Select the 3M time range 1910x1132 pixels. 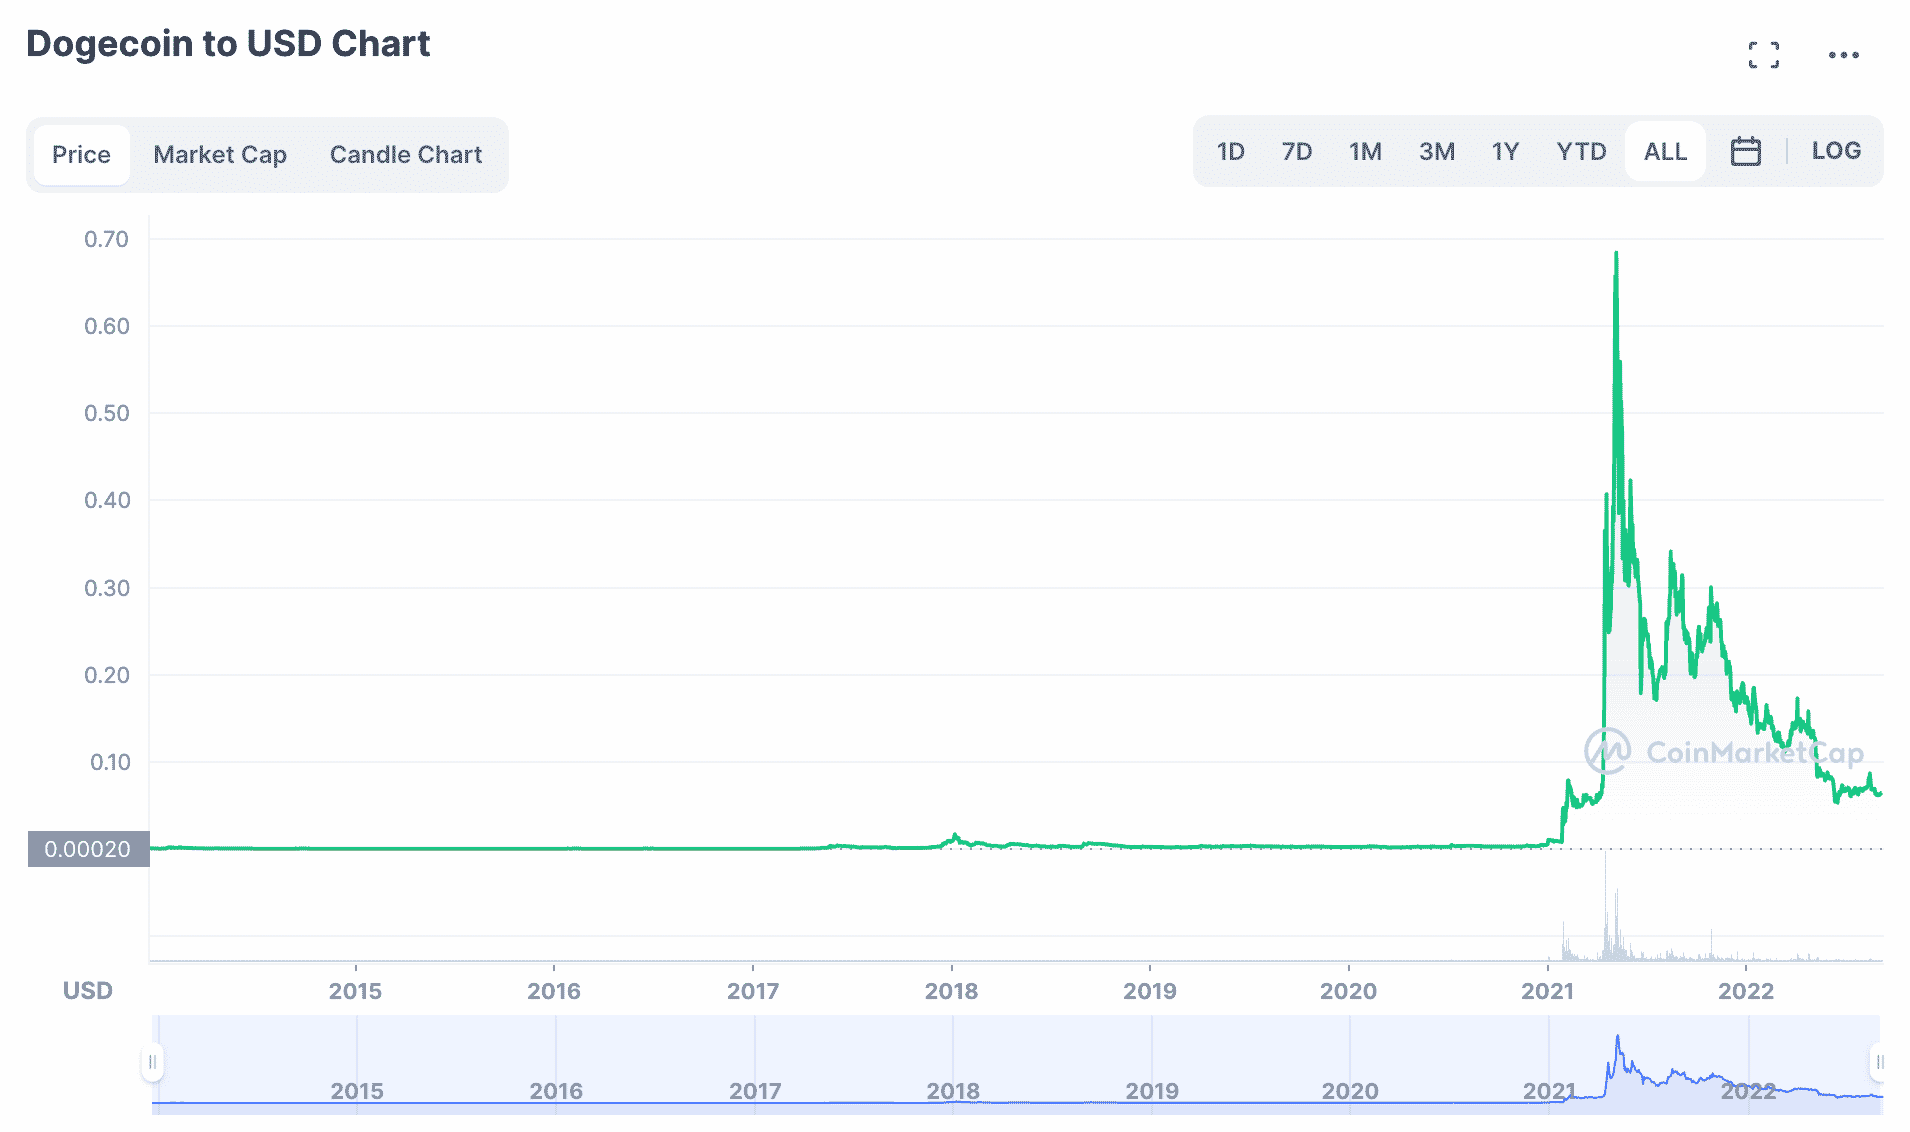pos(1437,151)
